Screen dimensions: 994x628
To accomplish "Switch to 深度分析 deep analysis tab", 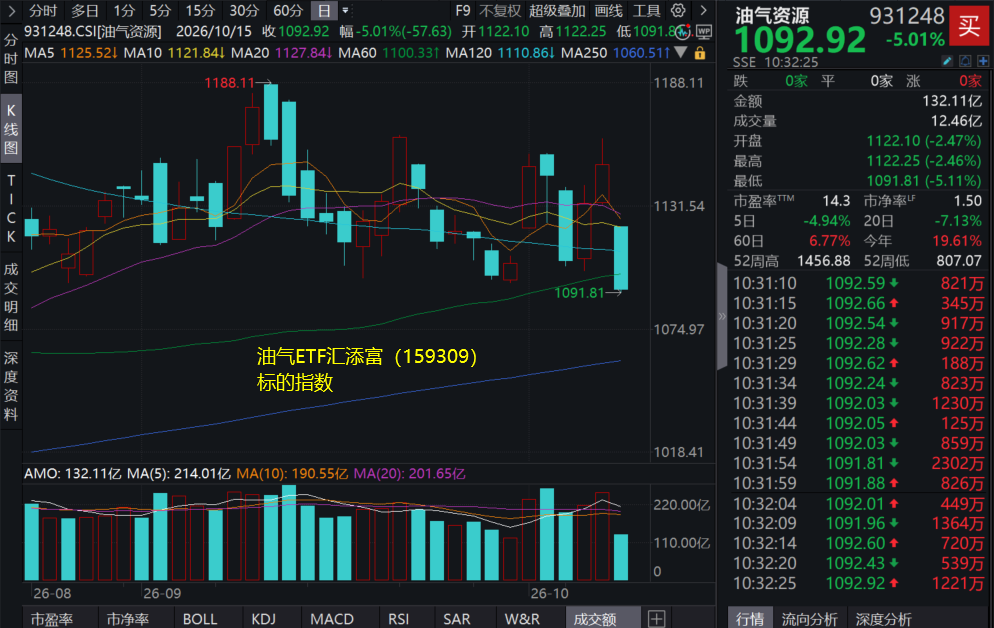I will click(x=884, y=619).
